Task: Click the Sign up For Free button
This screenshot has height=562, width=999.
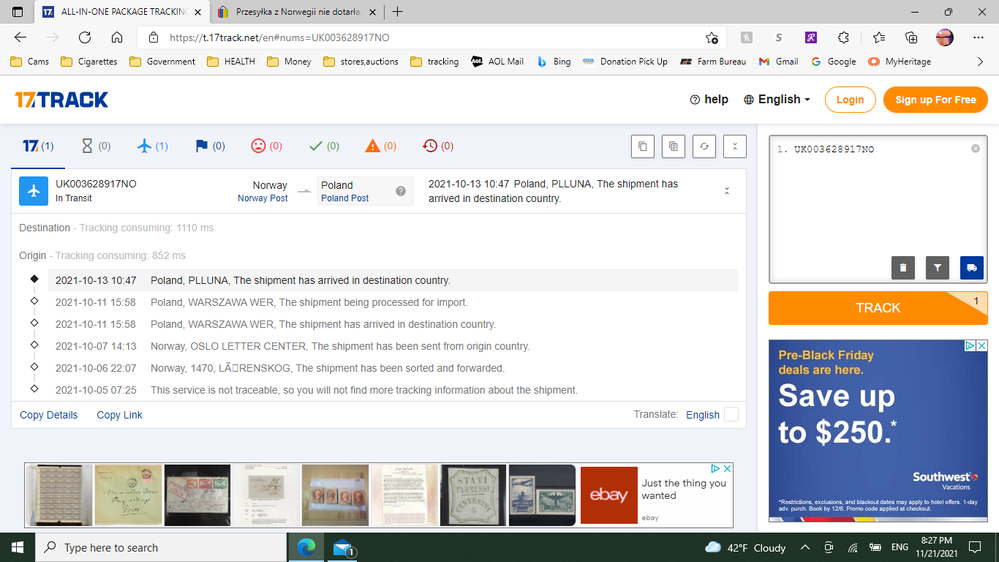Action: [x=935, y=100]
